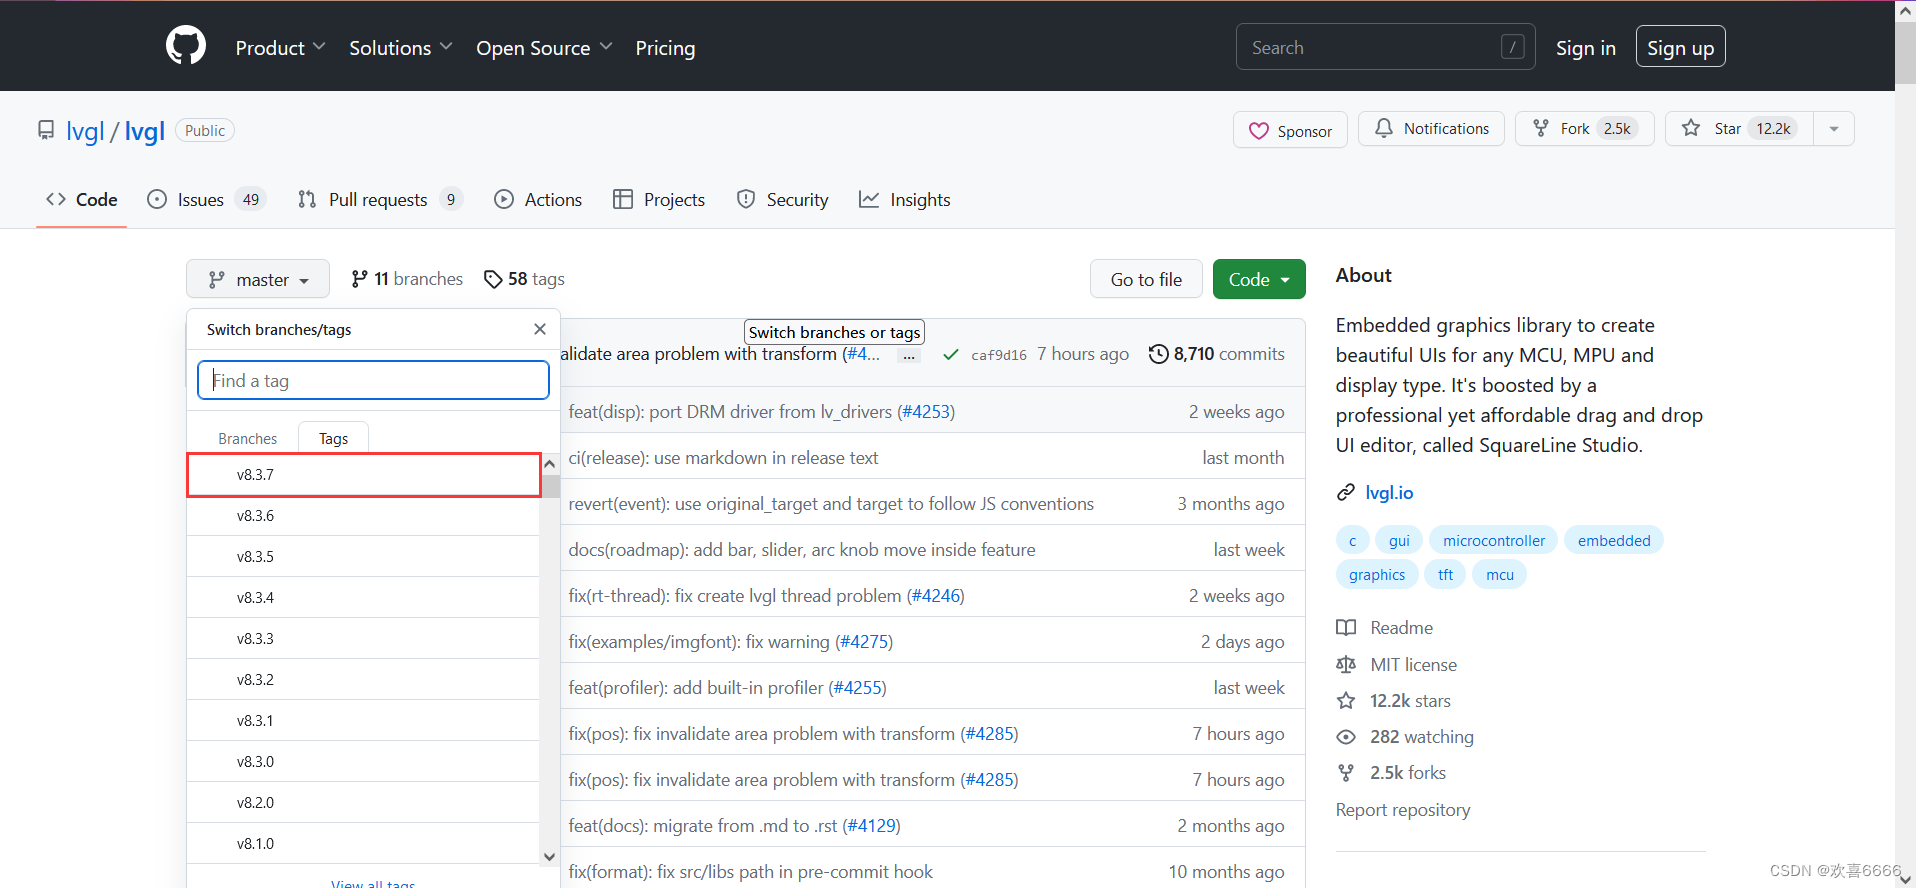
Task: Focus the top Search field
Action: coord(1385,47)
